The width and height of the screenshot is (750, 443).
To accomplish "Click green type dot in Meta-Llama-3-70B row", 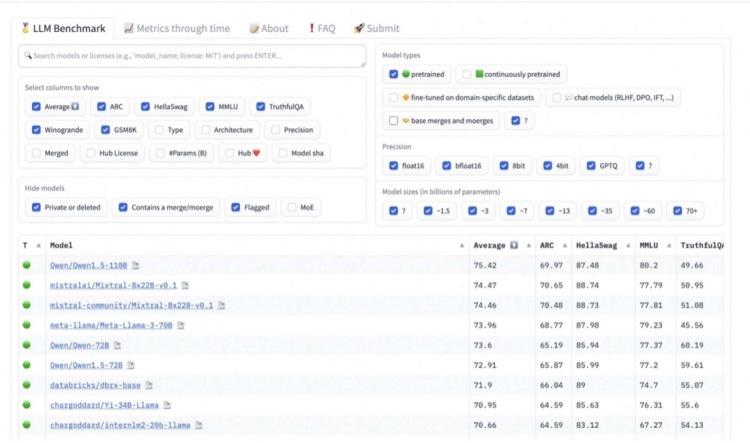I will [26, 325].
